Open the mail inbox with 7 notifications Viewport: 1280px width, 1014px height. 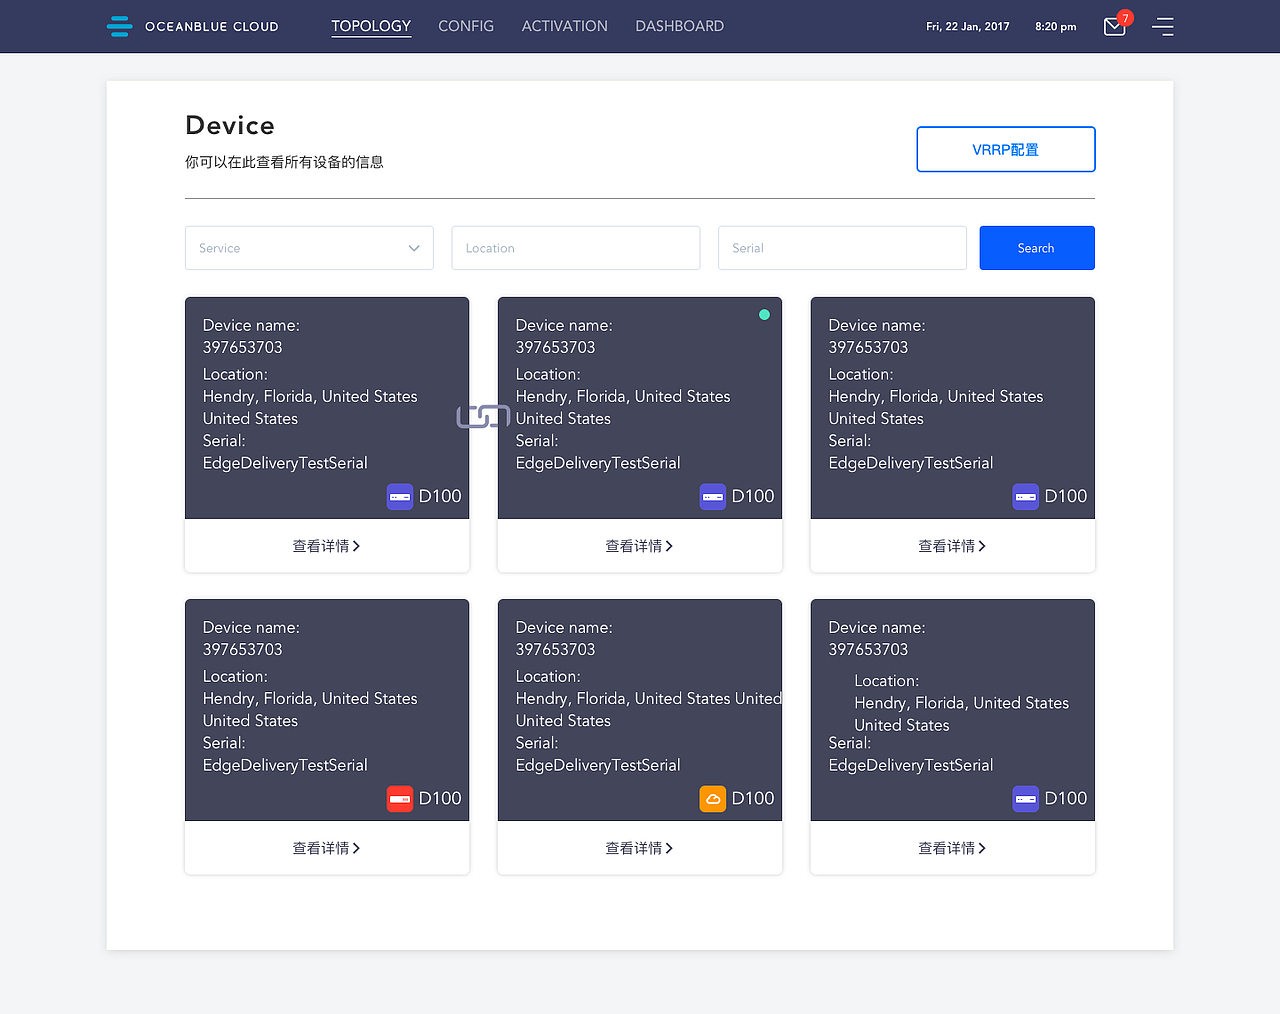click(x=1114, y=27)
